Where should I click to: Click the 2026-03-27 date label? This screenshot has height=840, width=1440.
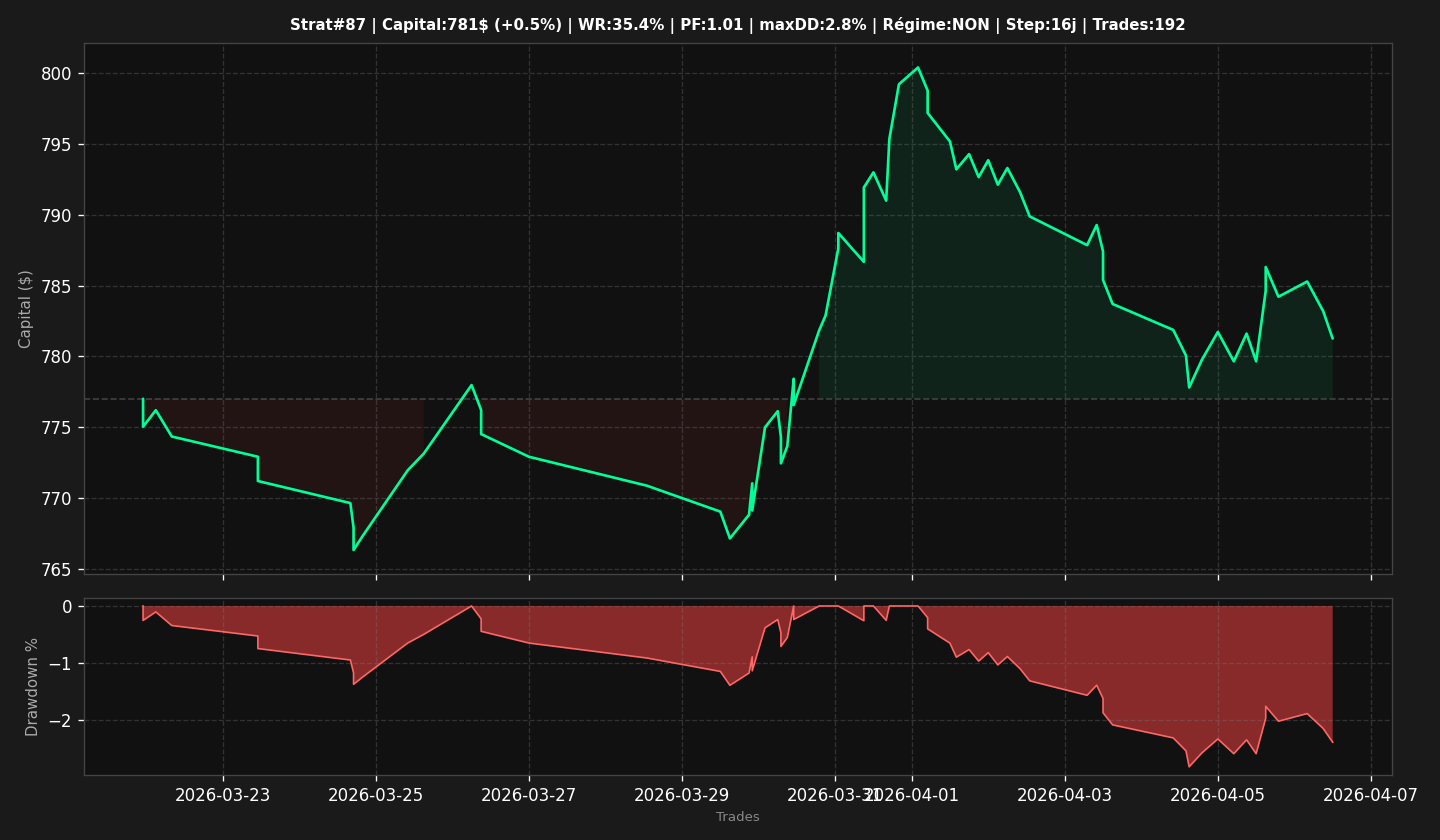(x=529, y=796)
